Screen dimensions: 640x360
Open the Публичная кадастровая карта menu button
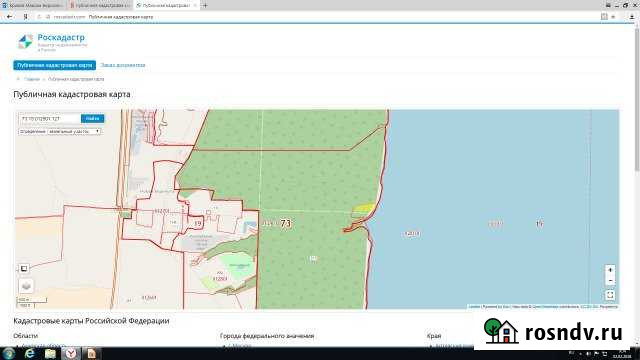(54, 65)
